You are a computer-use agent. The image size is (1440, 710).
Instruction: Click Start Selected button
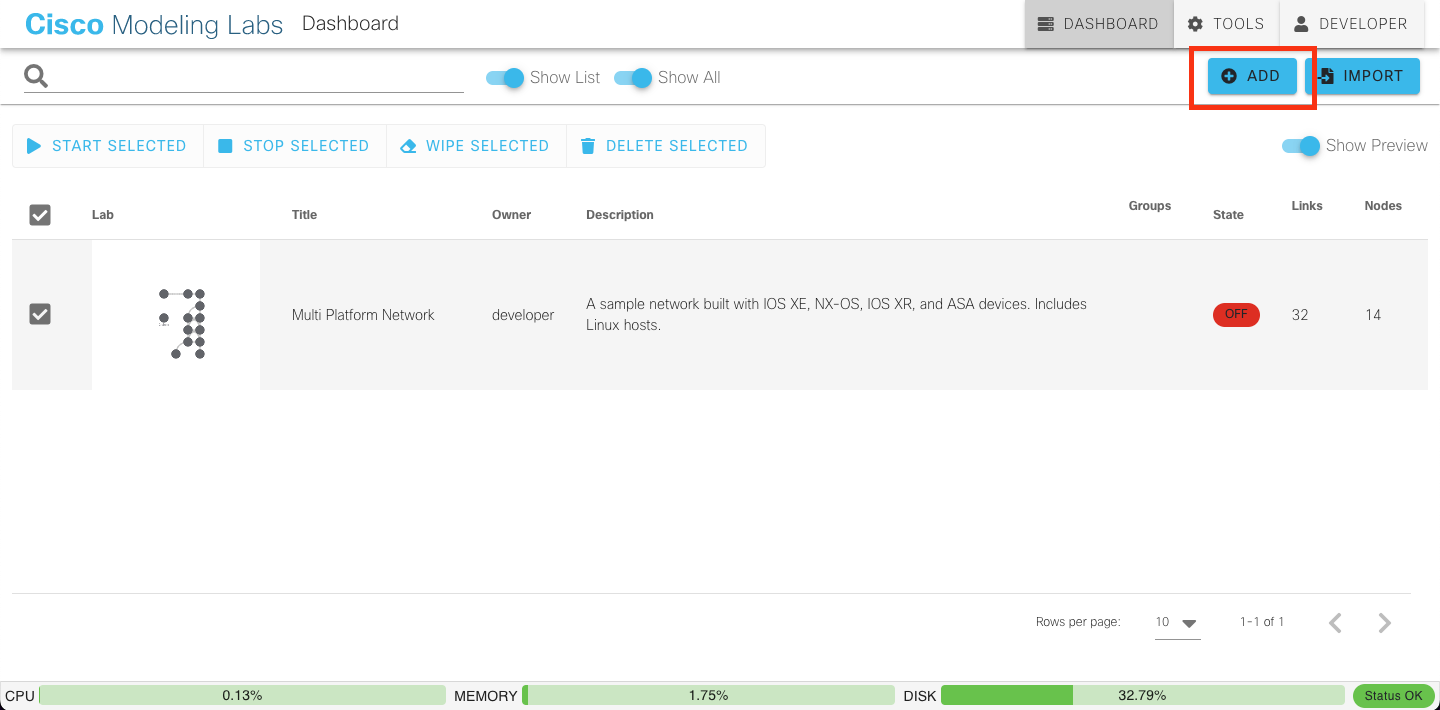pyautogui.click(x=108, y=146)
